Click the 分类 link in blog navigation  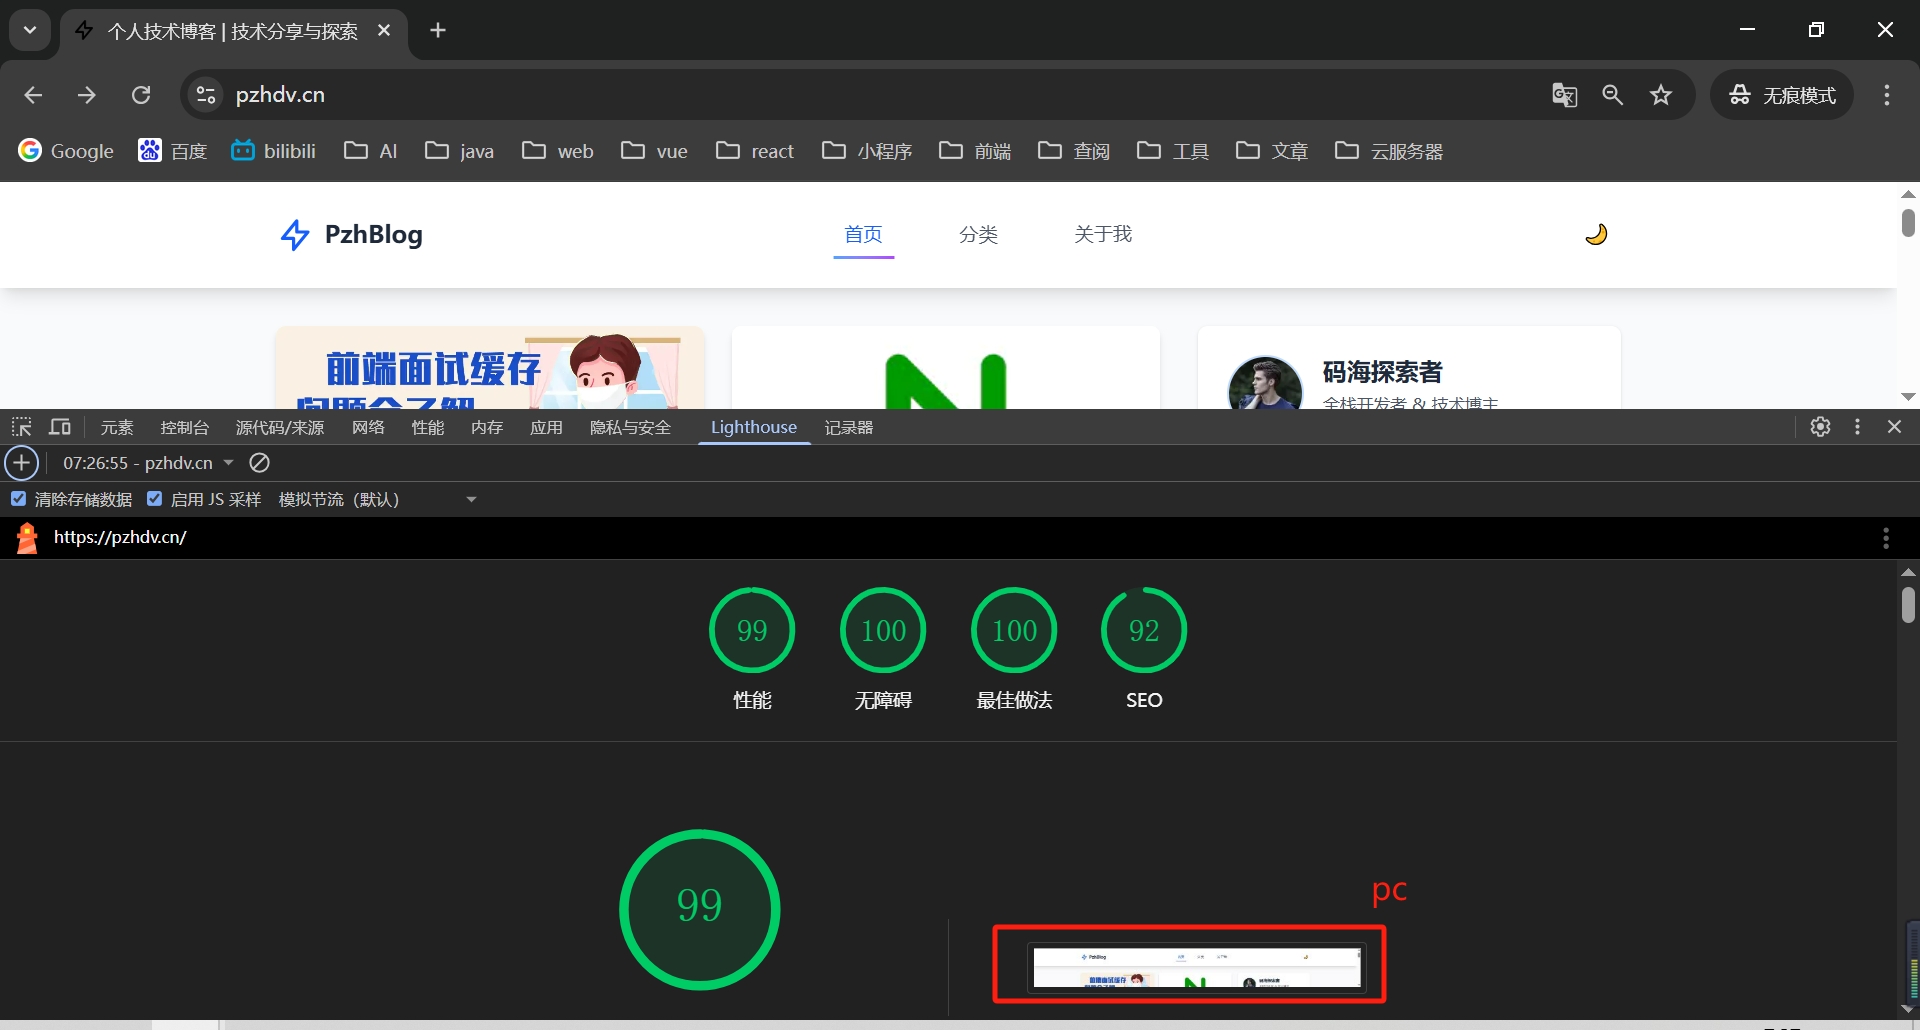(x=978, y=234)
